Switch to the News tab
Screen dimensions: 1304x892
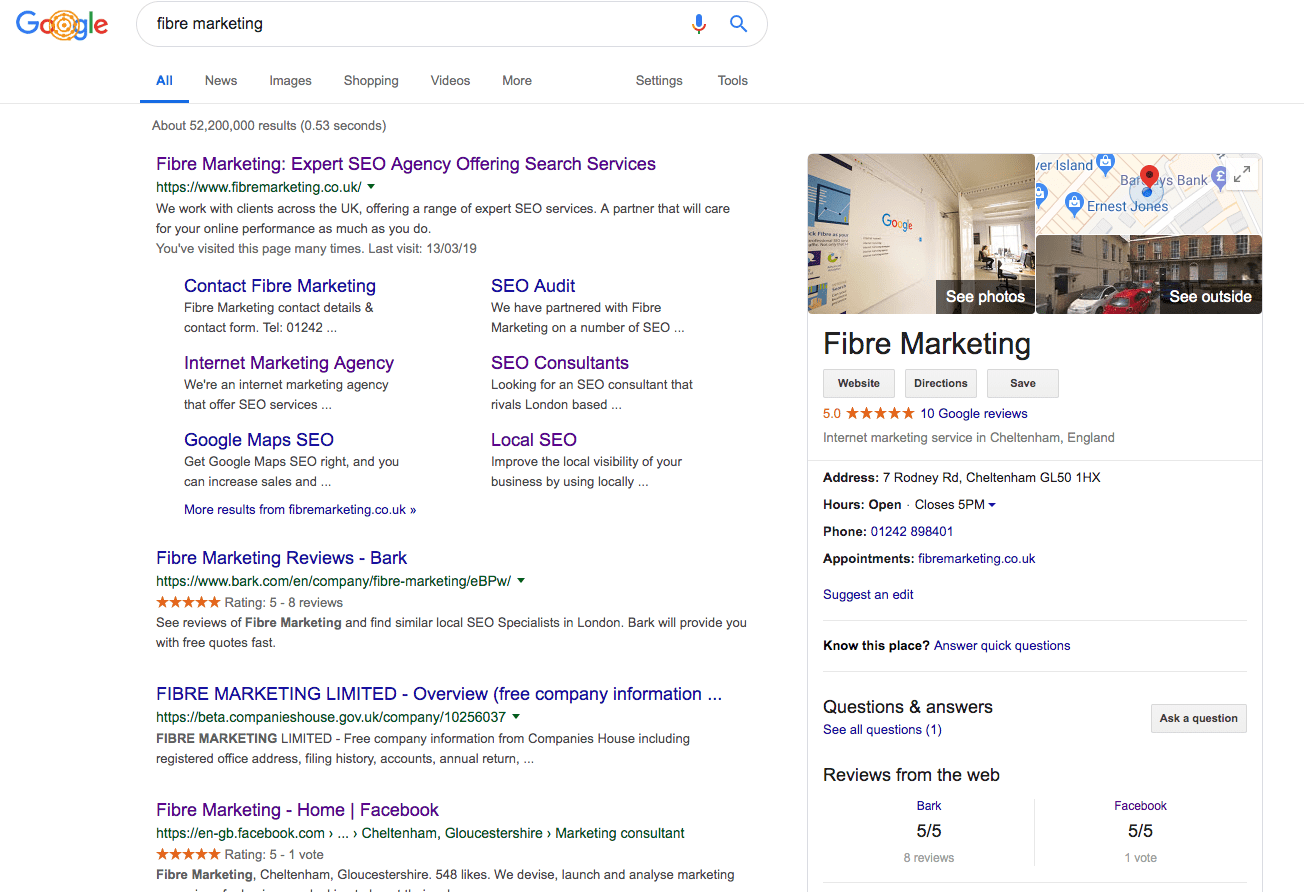click(x=221, y=81)
